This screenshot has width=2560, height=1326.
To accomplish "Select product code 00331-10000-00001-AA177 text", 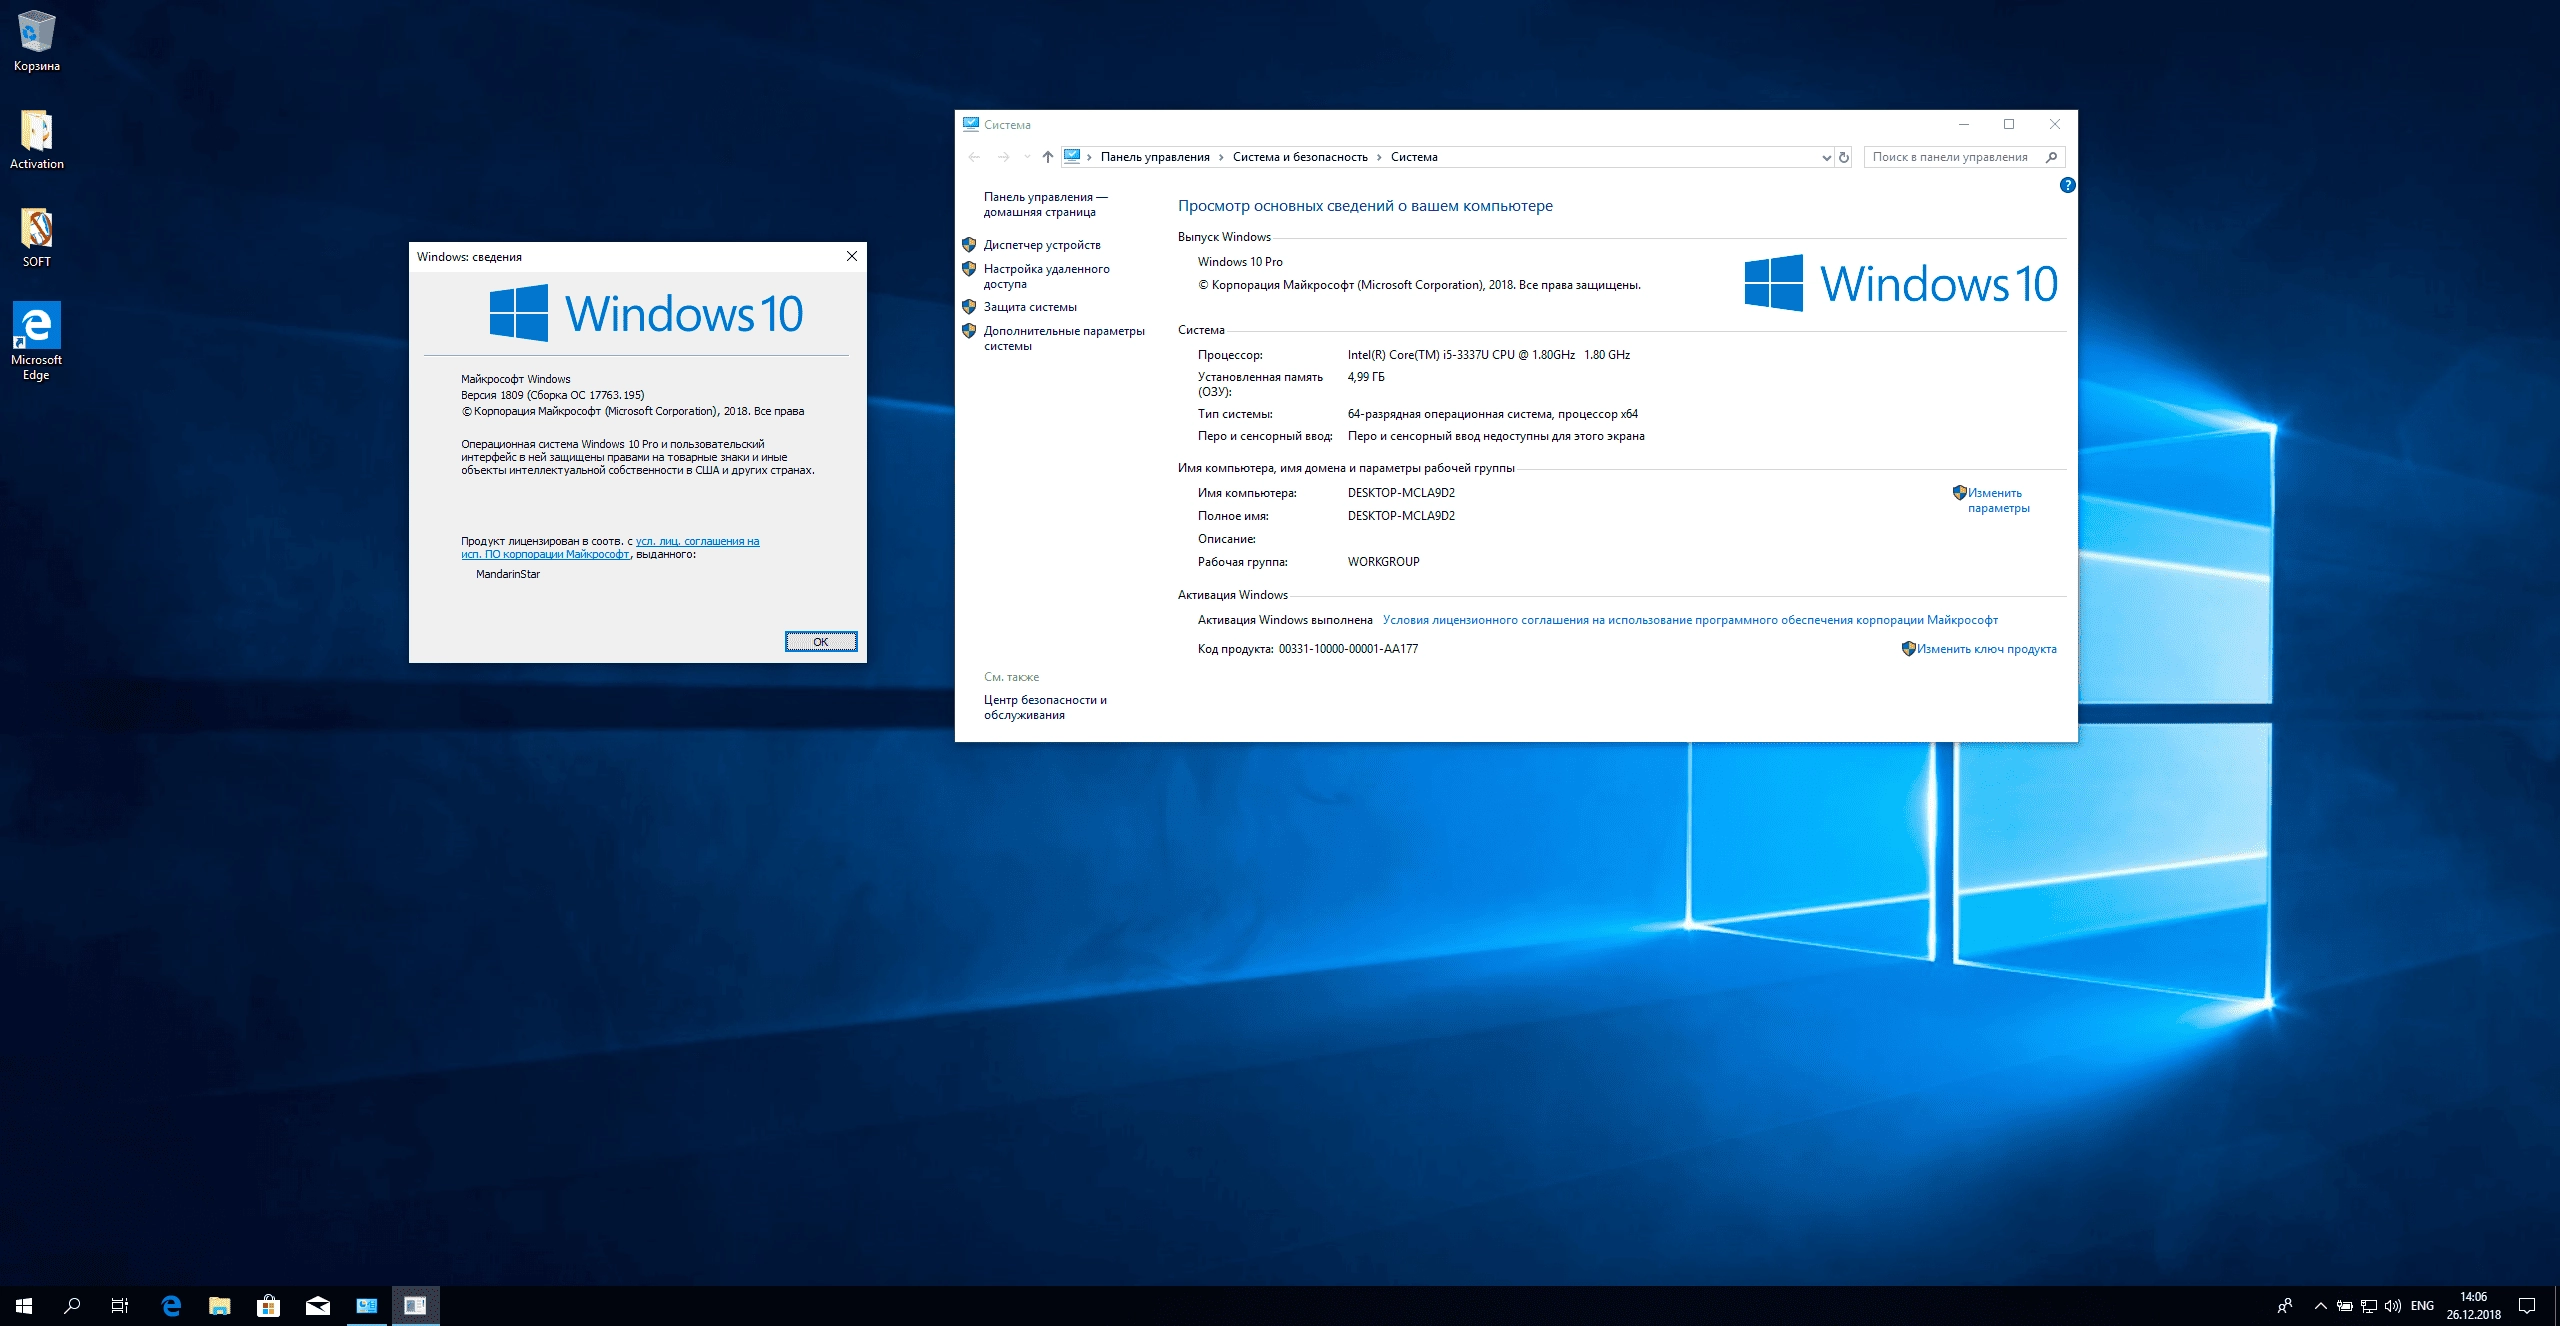I will point(1348,649).
